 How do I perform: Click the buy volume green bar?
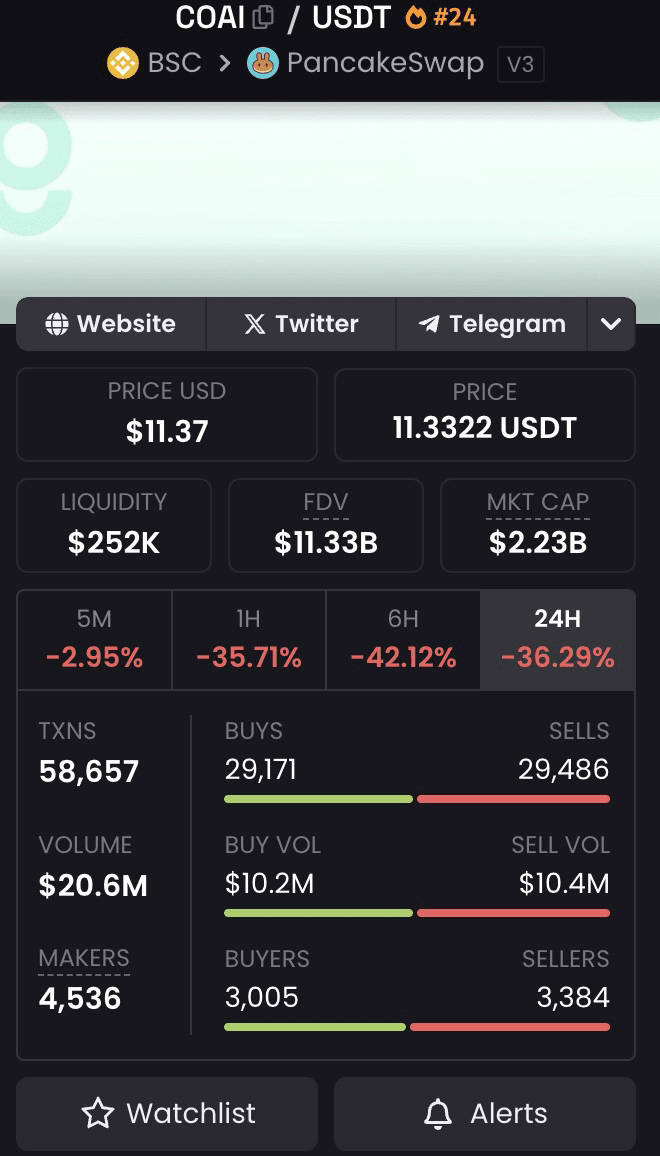click(318, 913)
